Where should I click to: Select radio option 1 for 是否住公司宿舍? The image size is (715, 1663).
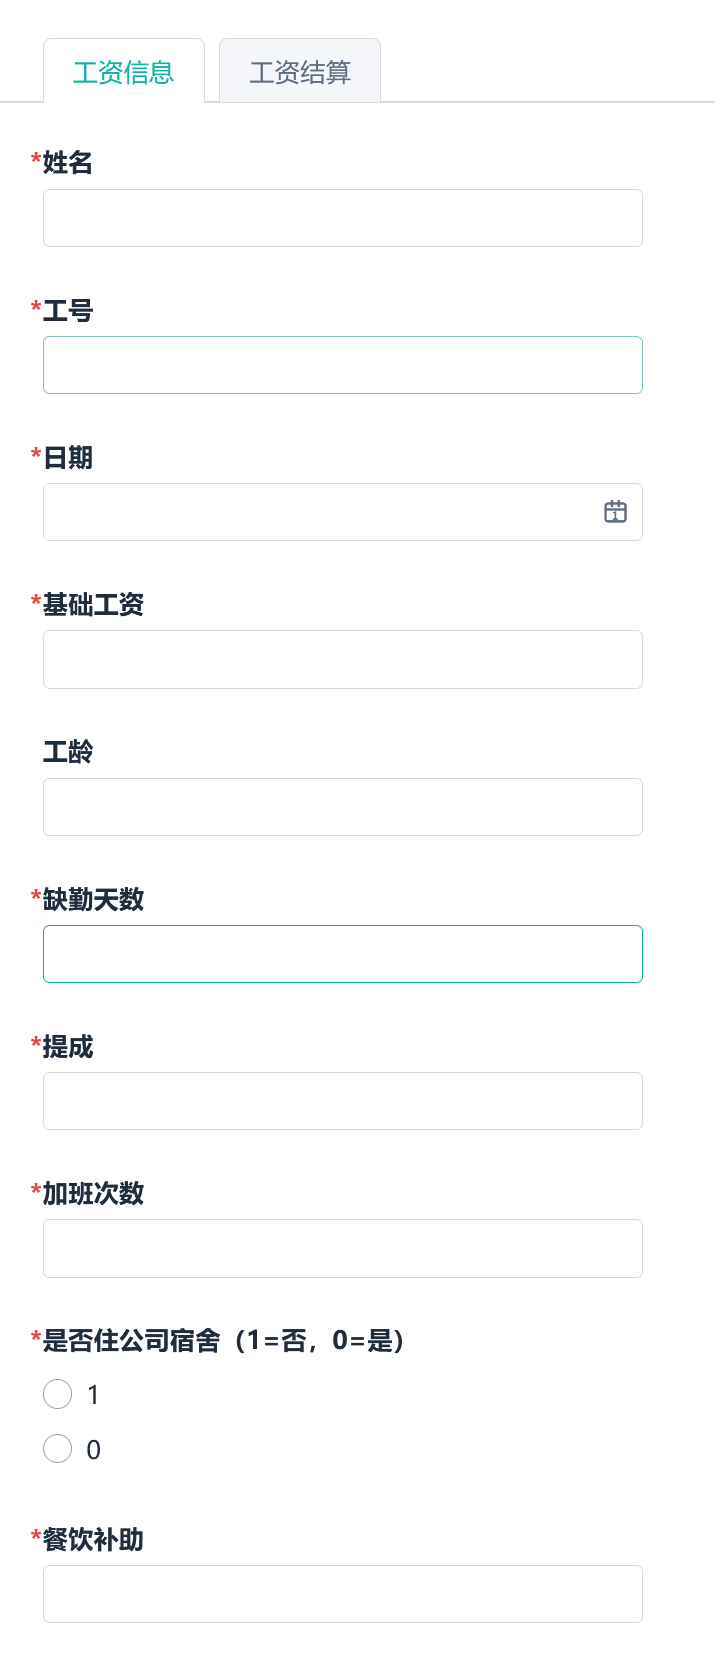pyautogui.click(x=58, y=1394)
